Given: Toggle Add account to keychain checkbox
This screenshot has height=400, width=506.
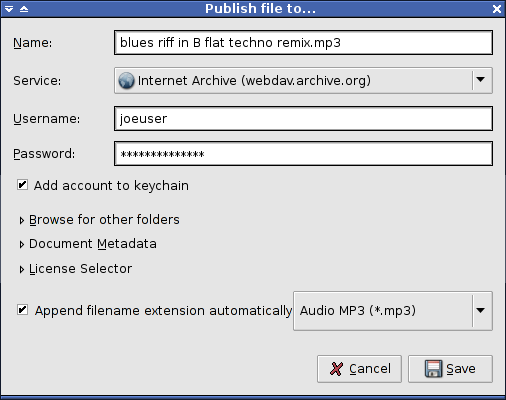Looking at the screenshot, I should [22, 185].
